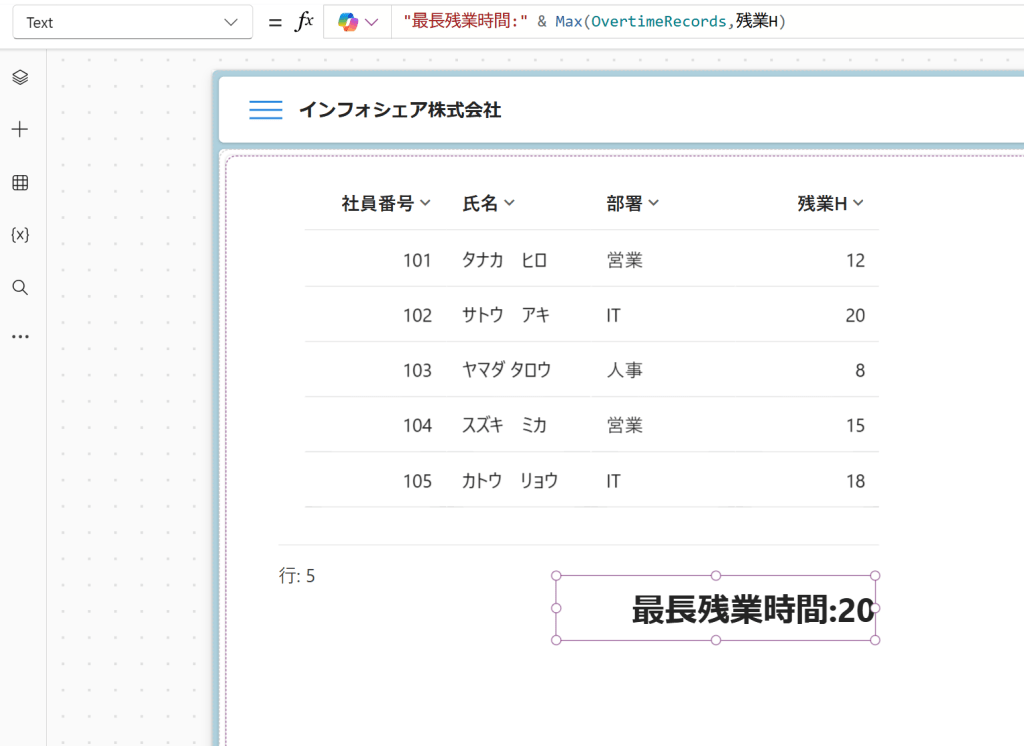This screenshot has width=1024, height=746.
Task: Click the インフォシェア株式会社 header title
Action: coord(400,110)
